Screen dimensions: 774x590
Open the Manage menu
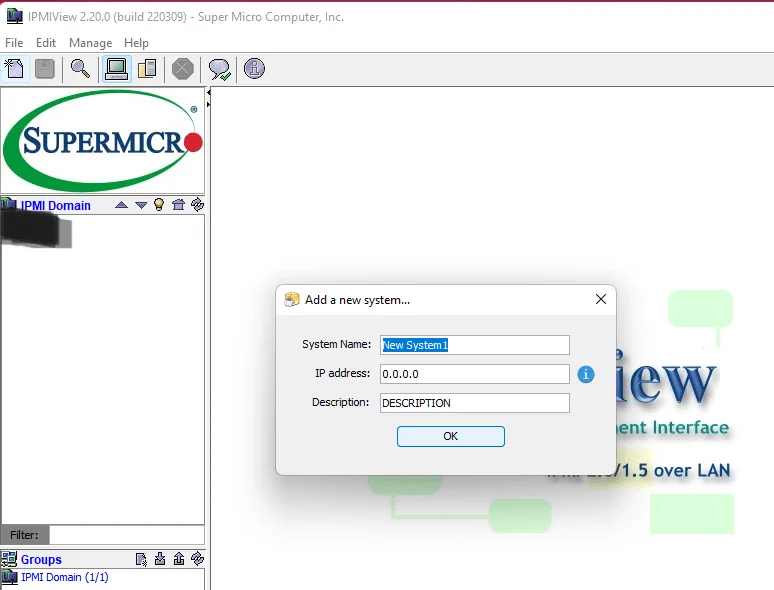[90, 43]
